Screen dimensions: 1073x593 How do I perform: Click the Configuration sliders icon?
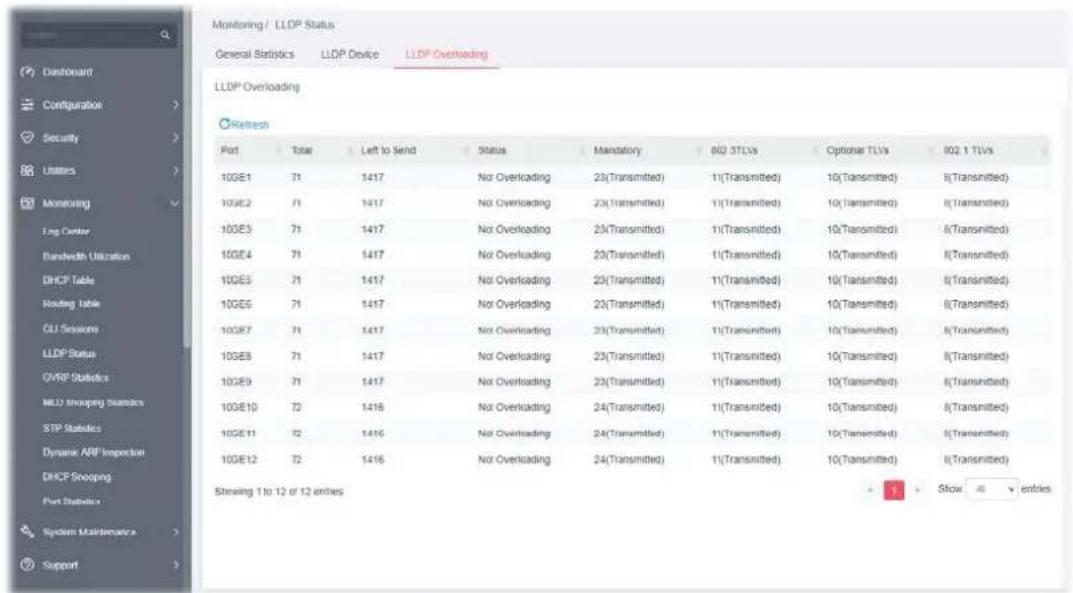coord(27,105)
